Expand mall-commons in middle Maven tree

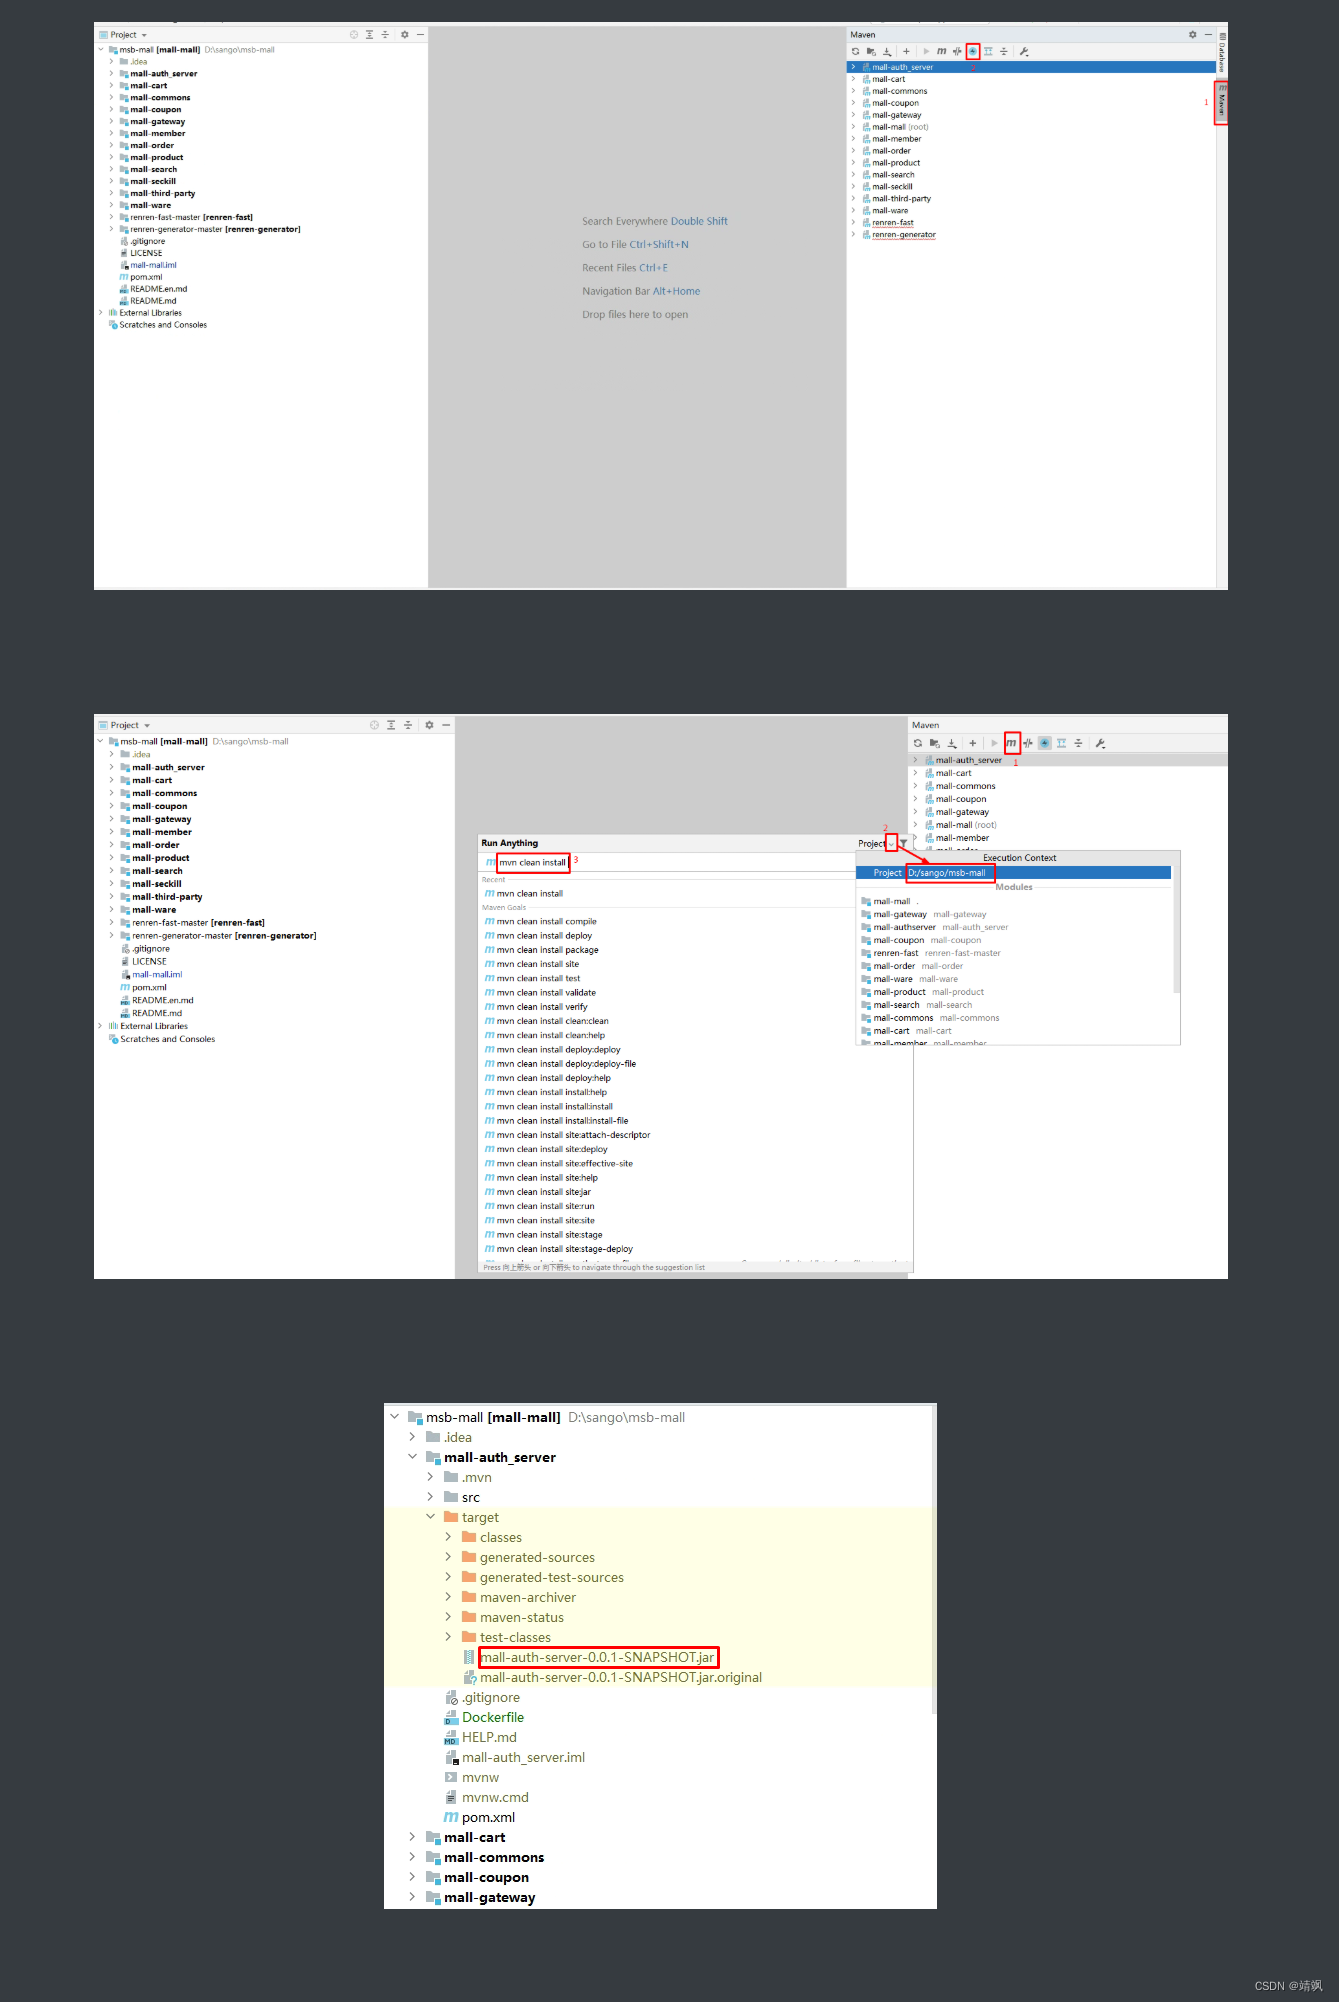coord(915,786)
